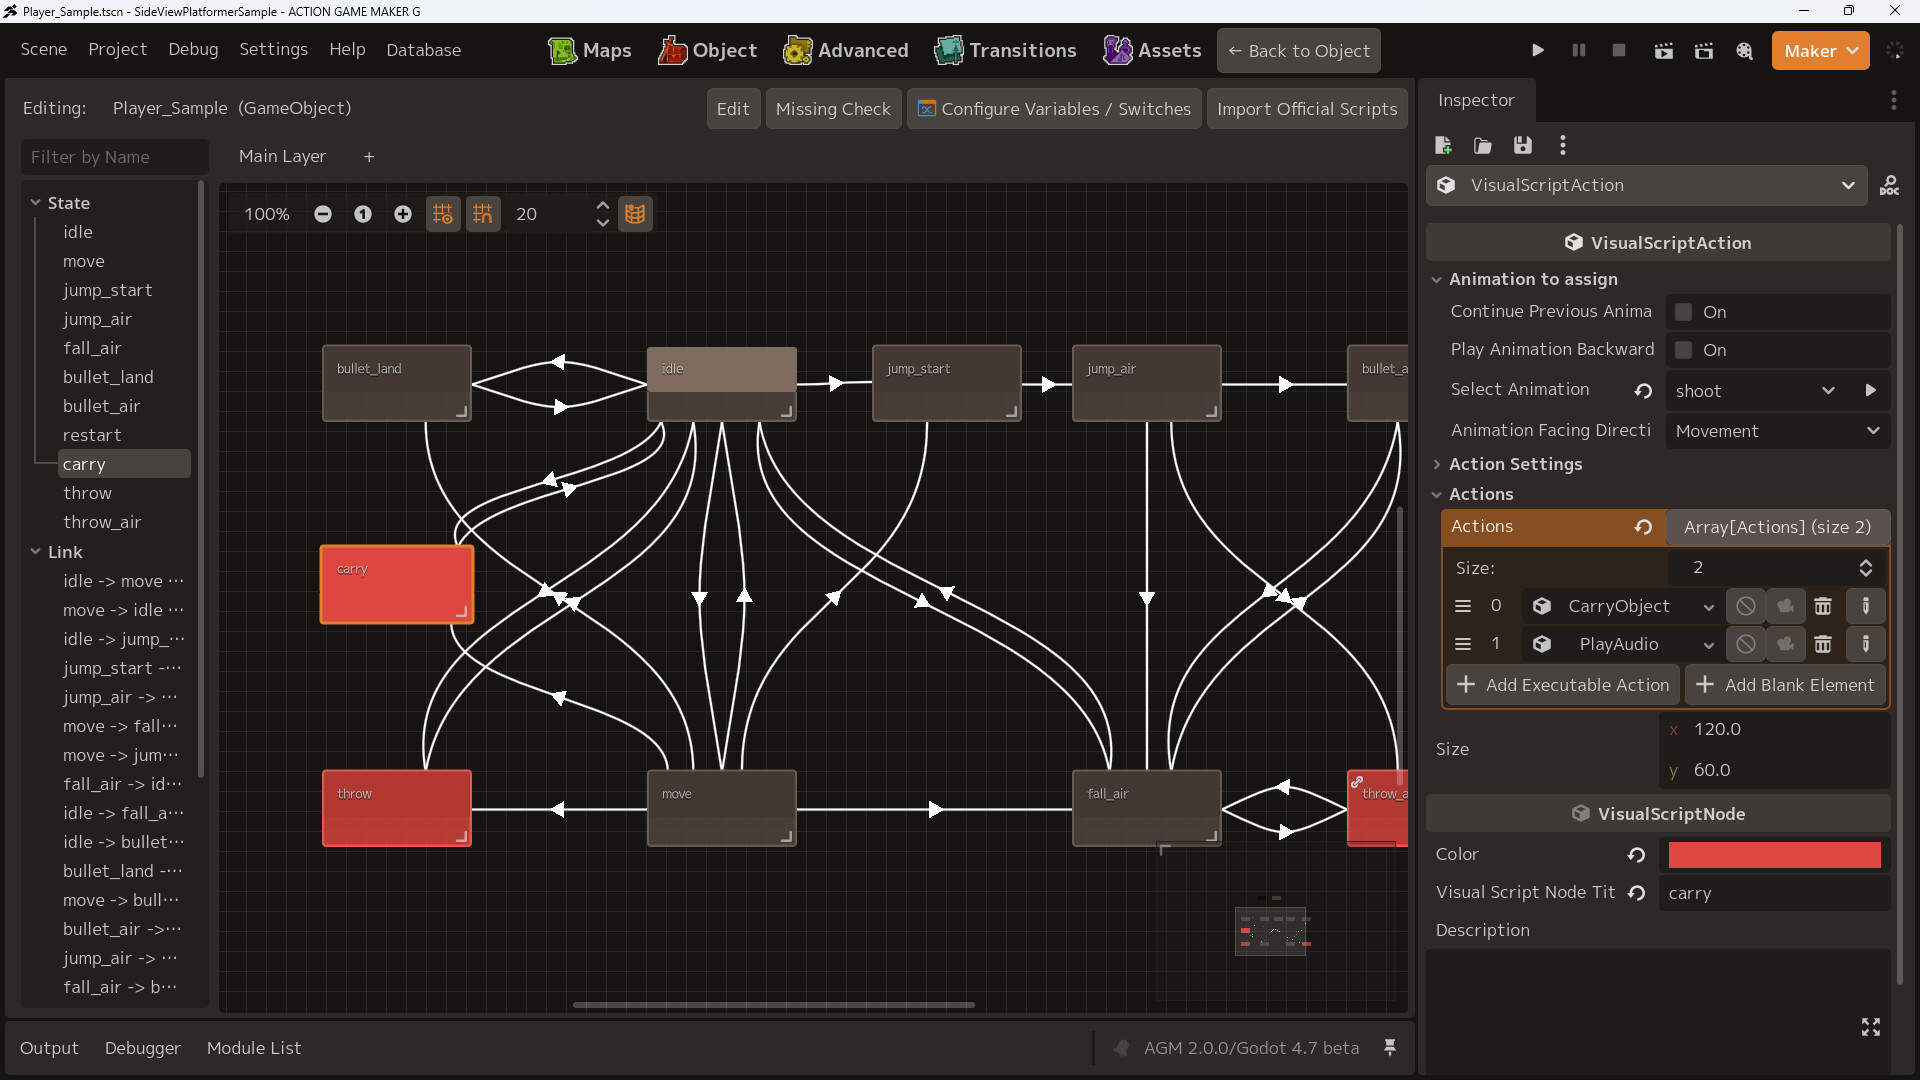Open the object documentation/properties tool icon

pyautogui.click(x=1890, y=186)
